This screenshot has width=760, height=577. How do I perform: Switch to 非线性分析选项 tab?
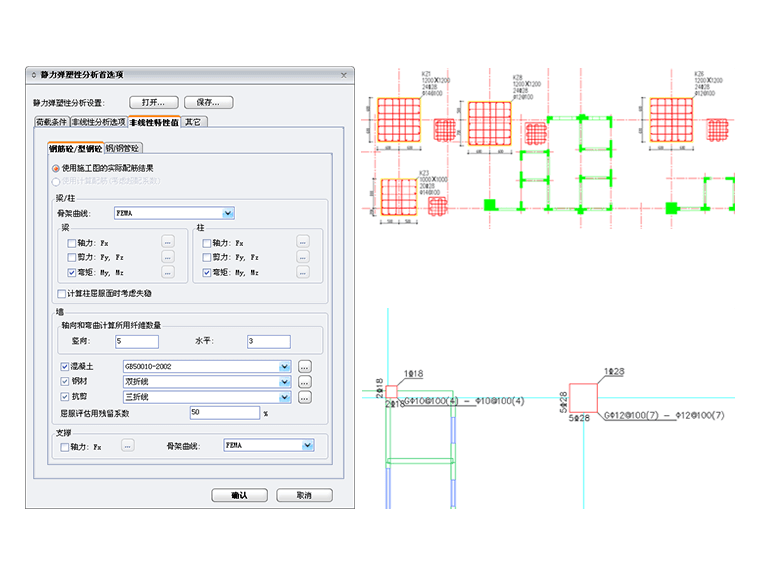(99, 122)
